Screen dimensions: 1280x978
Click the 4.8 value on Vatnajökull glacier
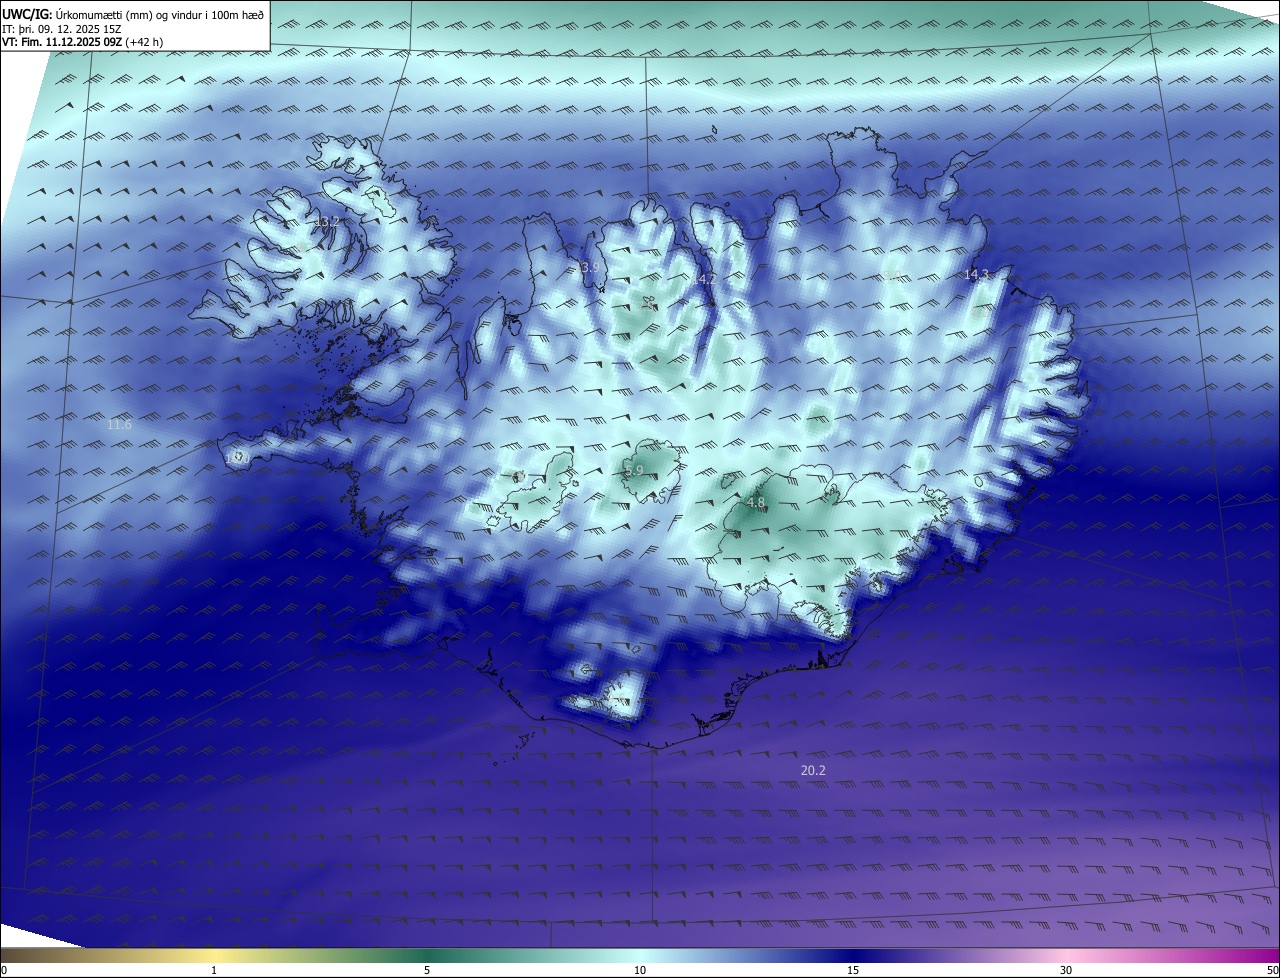756,503
